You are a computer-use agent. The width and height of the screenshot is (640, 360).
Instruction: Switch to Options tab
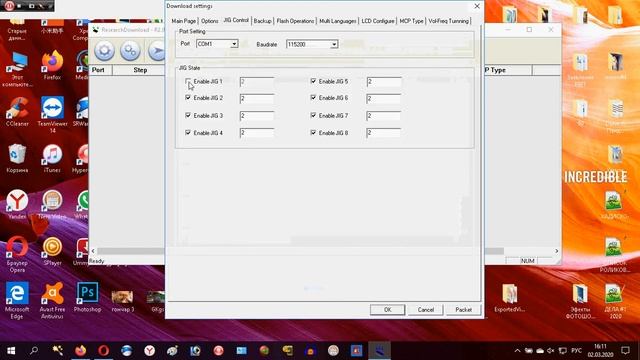click(x=210, y=21)
